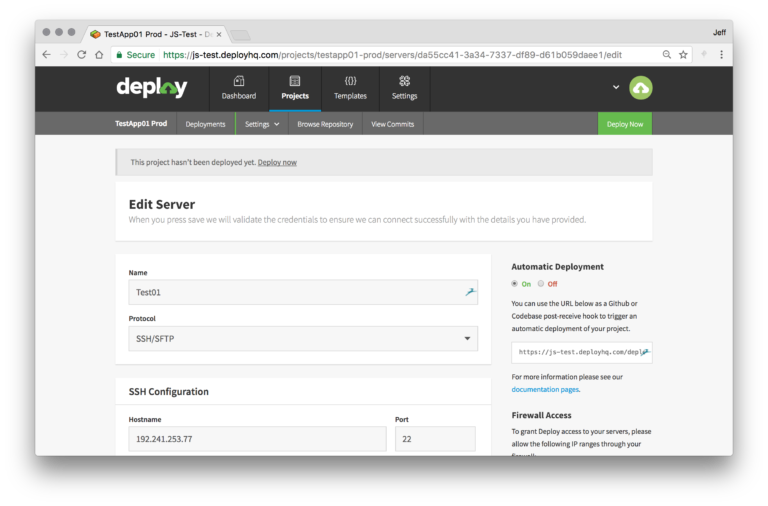Switch to the Deployments tab
This screenshot has height=506, width=768.
point(205,124)
